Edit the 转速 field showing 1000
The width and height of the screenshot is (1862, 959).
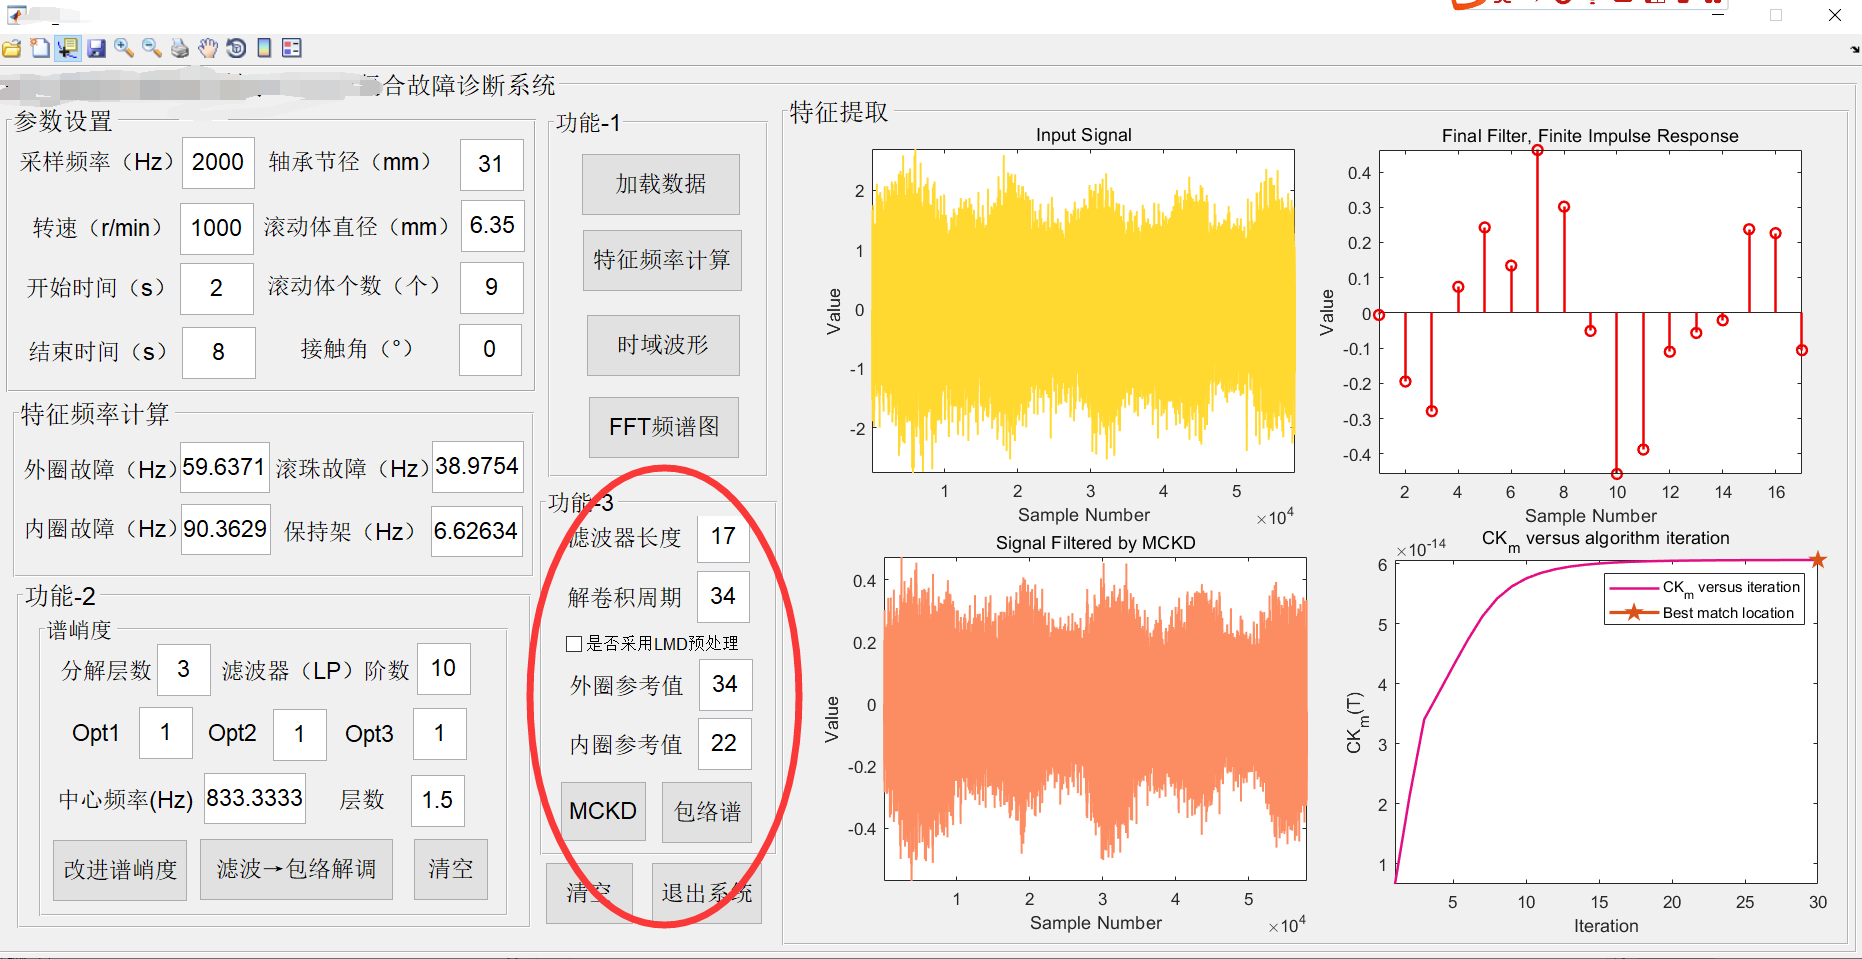[x=216, y=229]
